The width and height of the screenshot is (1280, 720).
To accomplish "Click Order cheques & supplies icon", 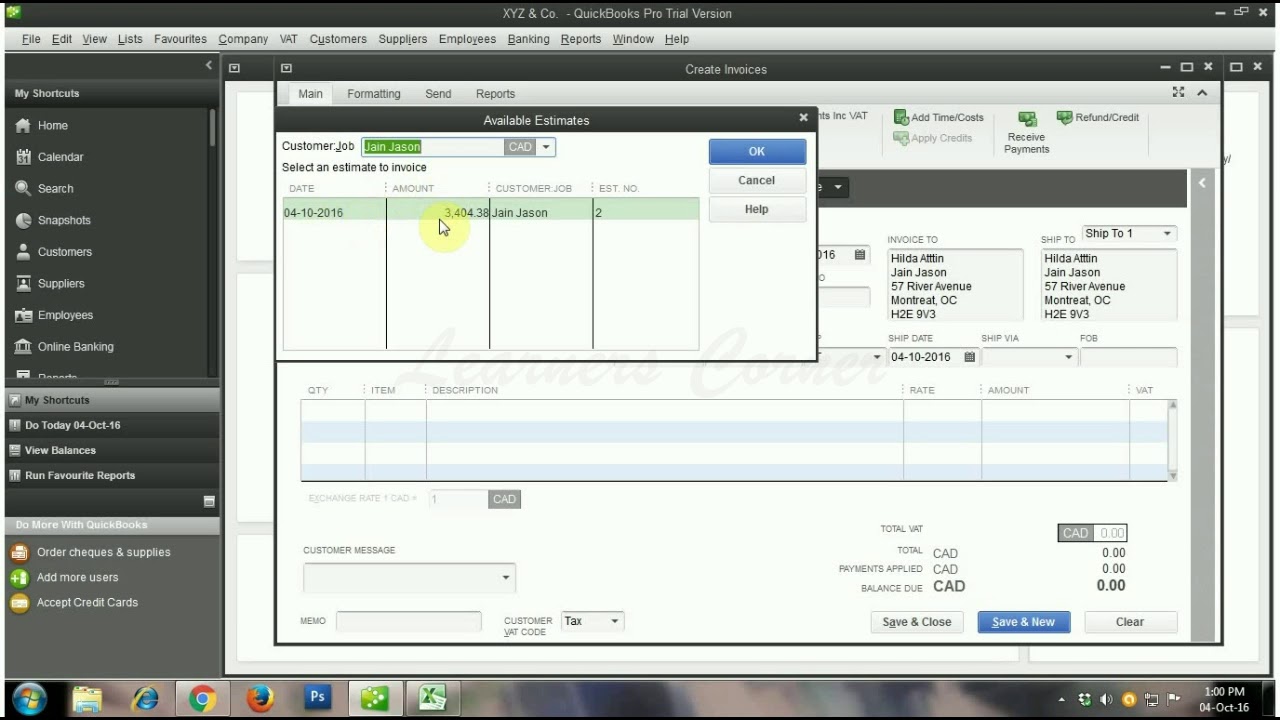I will point(19,552).
